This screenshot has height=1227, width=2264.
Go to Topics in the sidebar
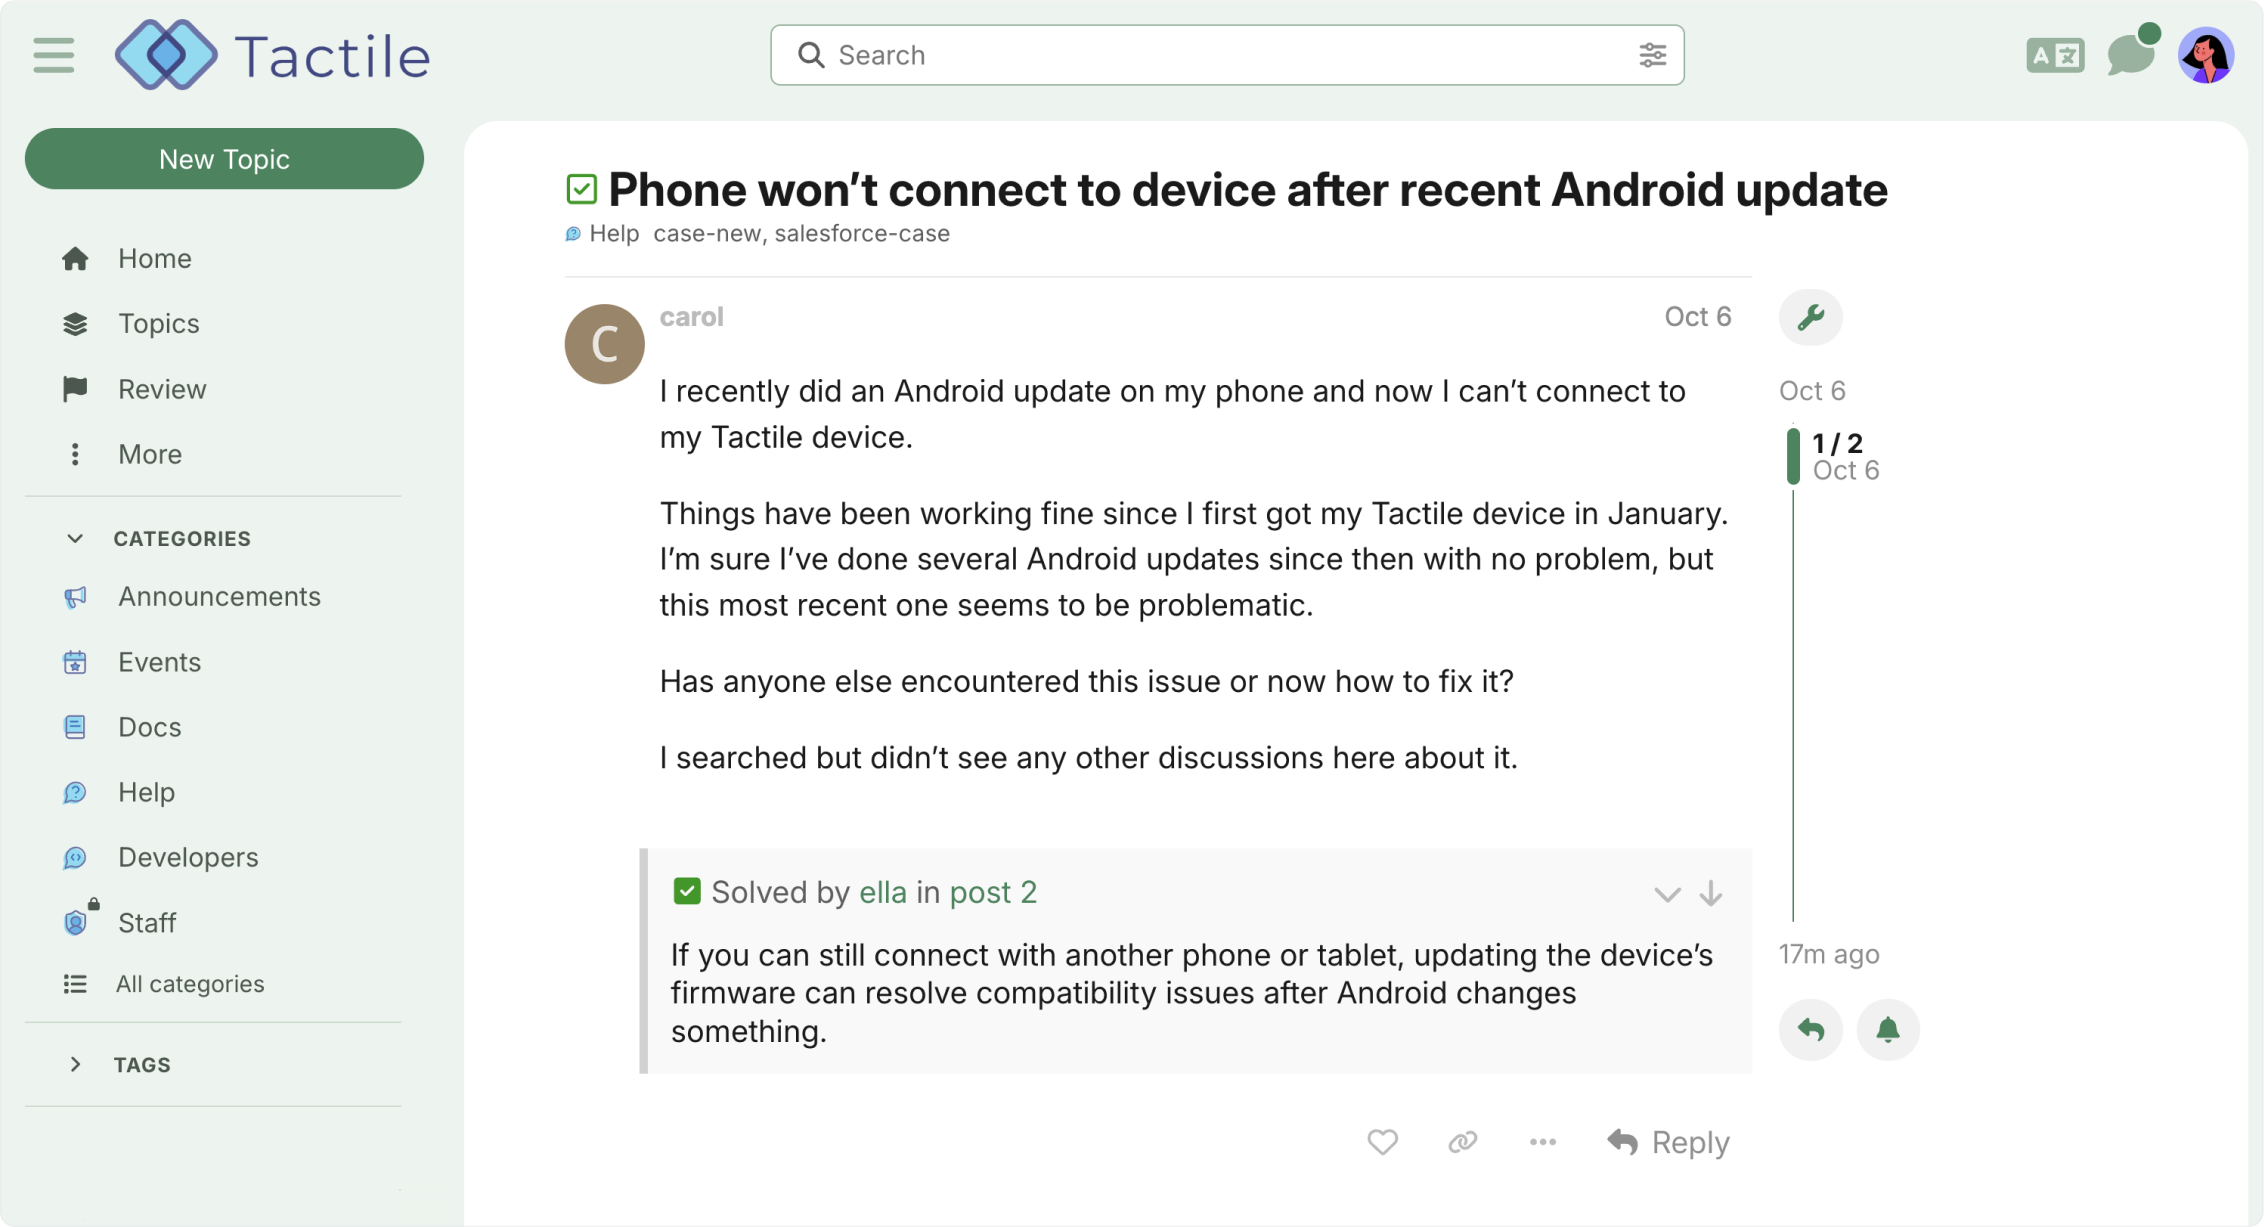[x=158, y=324]
